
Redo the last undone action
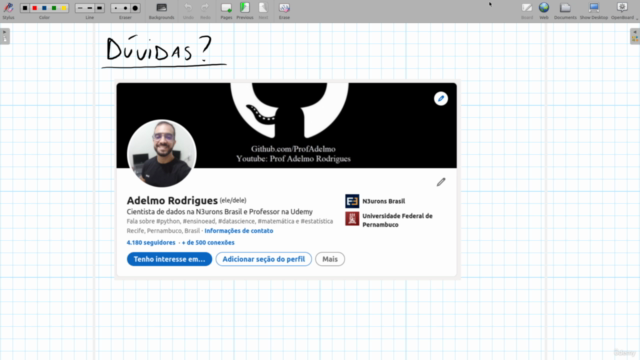point(205,10)
